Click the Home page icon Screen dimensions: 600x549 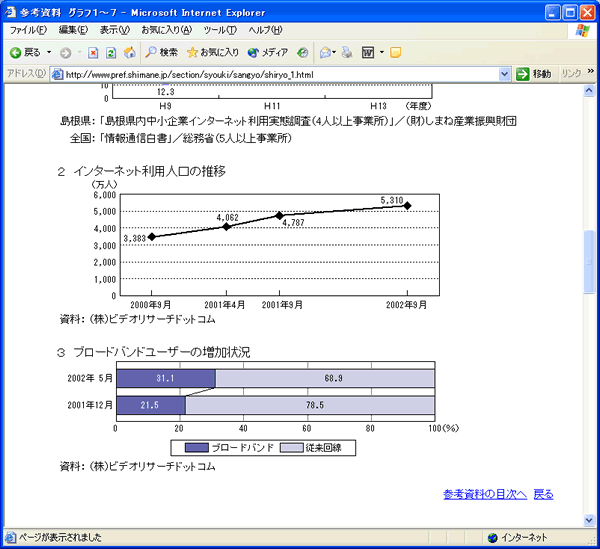coord(130,52)
